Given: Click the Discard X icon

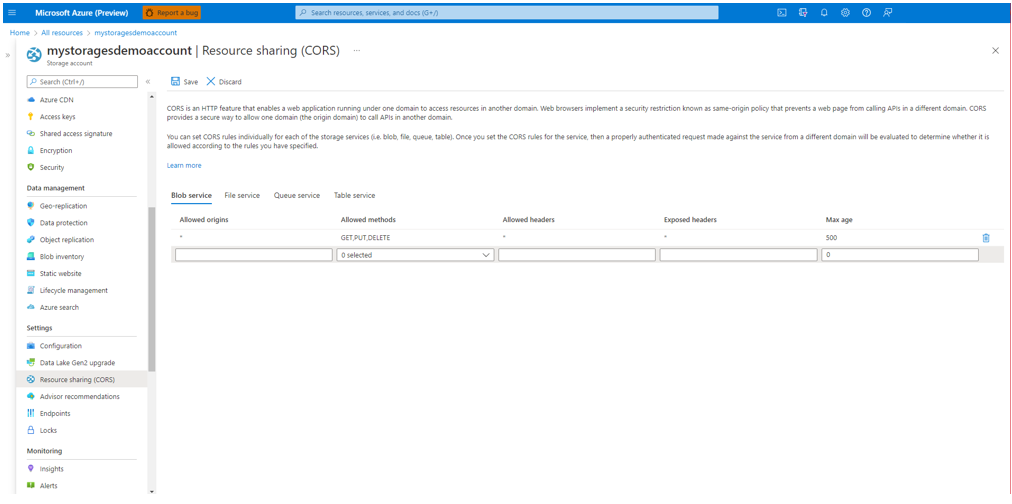Looking at the screenshot, I should click(210, 82).
